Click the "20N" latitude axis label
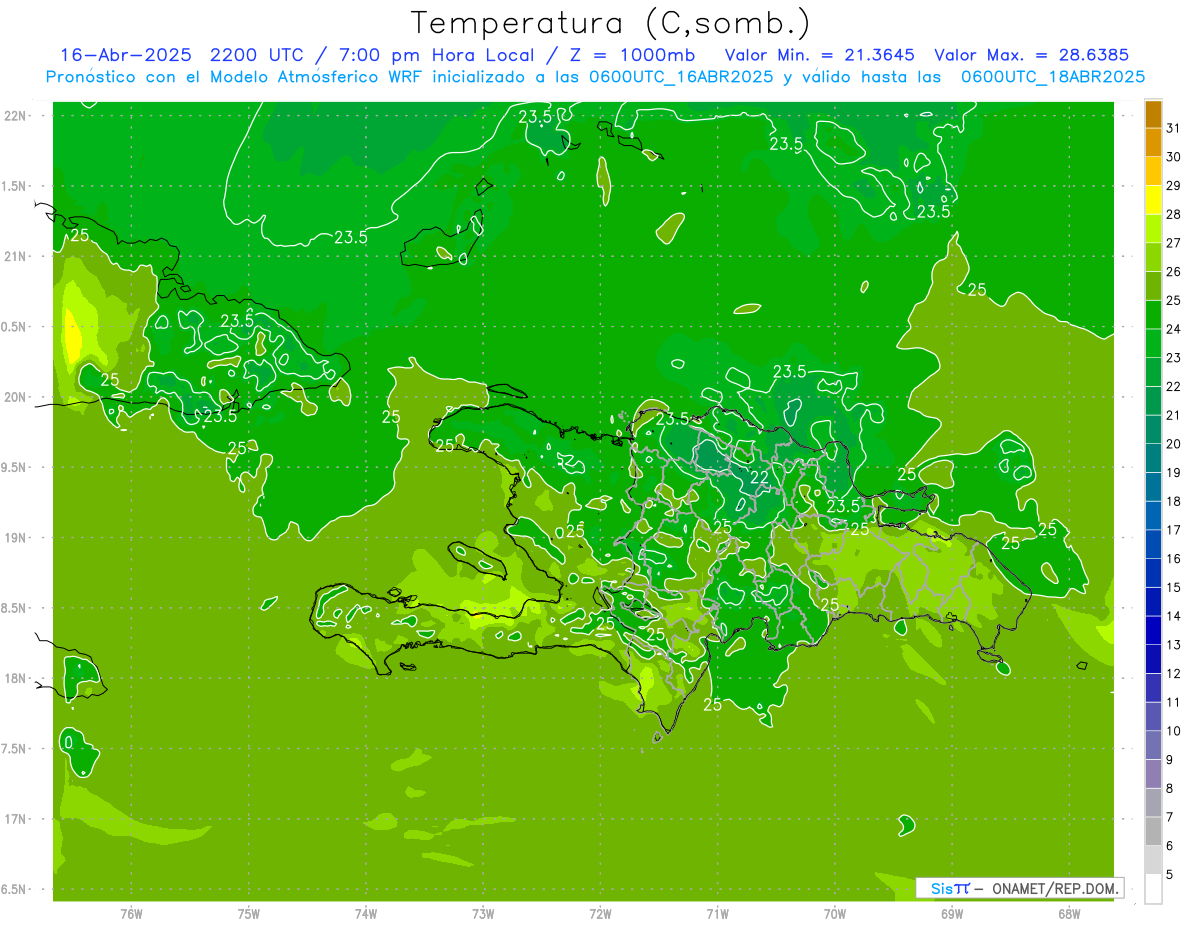The width and height of the screenshot is (1200, 927). (14, 397)
